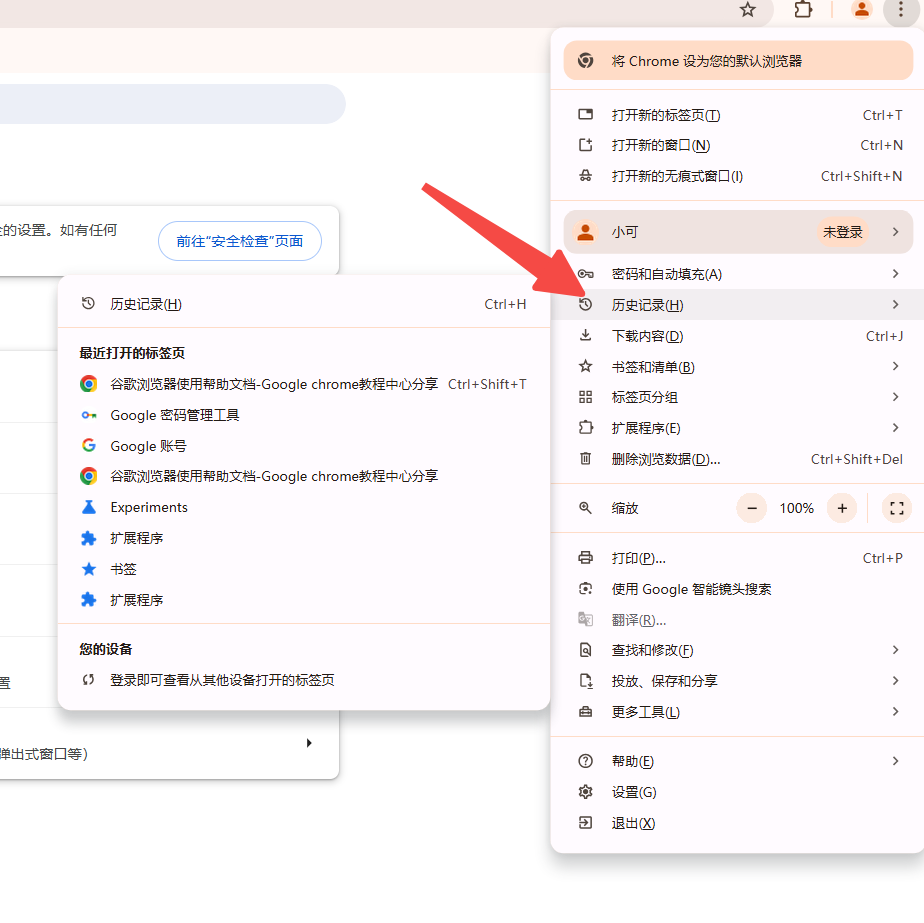
Task: Reopen Google 密码管理工具 tab
Action: click(303, 415)
